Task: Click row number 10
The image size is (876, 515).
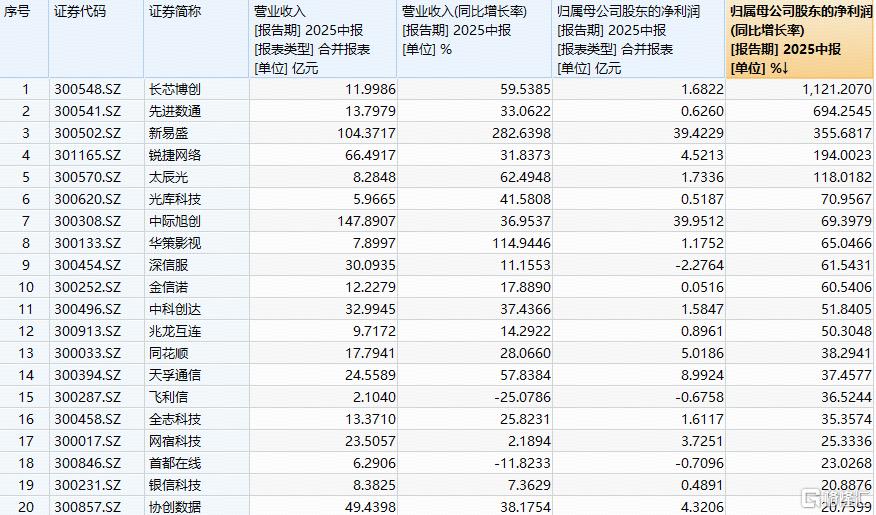Action: pos(26,288)
